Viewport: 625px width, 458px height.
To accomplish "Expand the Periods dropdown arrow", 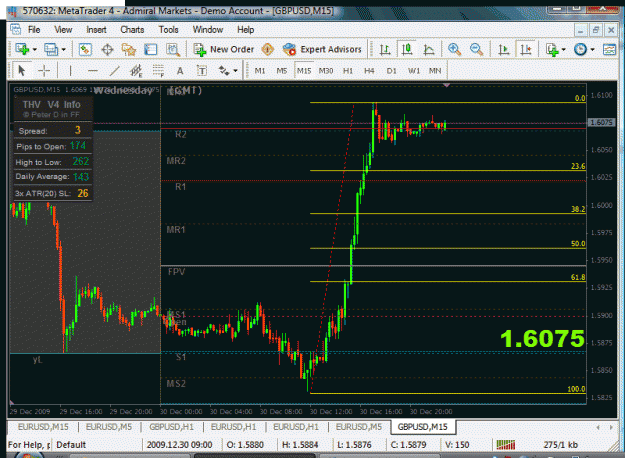I will tap(592, 49).
